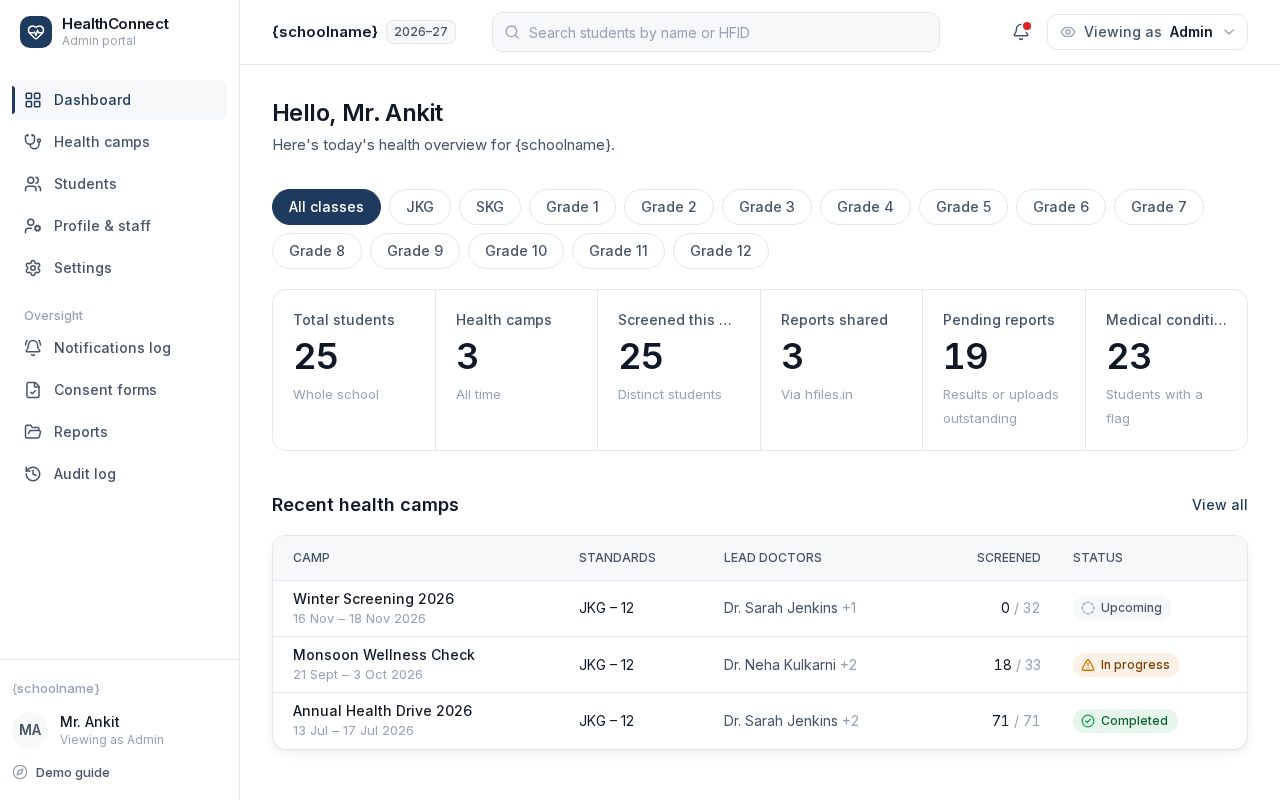This screenshot has height=800, width=1280.
Task: Click the Monsoon Wellness Check camp name
Action: pyautogui.click(x=384, y=655)
